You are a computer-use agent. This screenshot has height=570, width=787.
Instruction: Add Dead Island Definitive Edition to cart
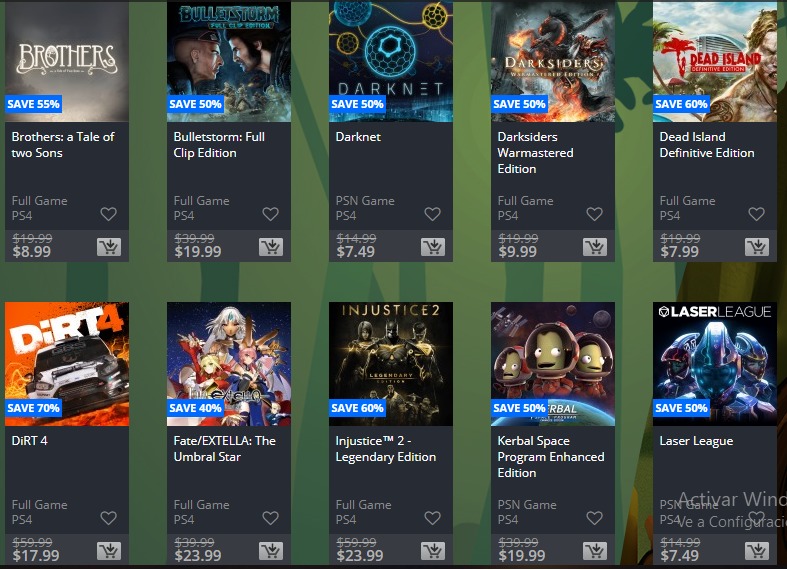pos(757,247)
